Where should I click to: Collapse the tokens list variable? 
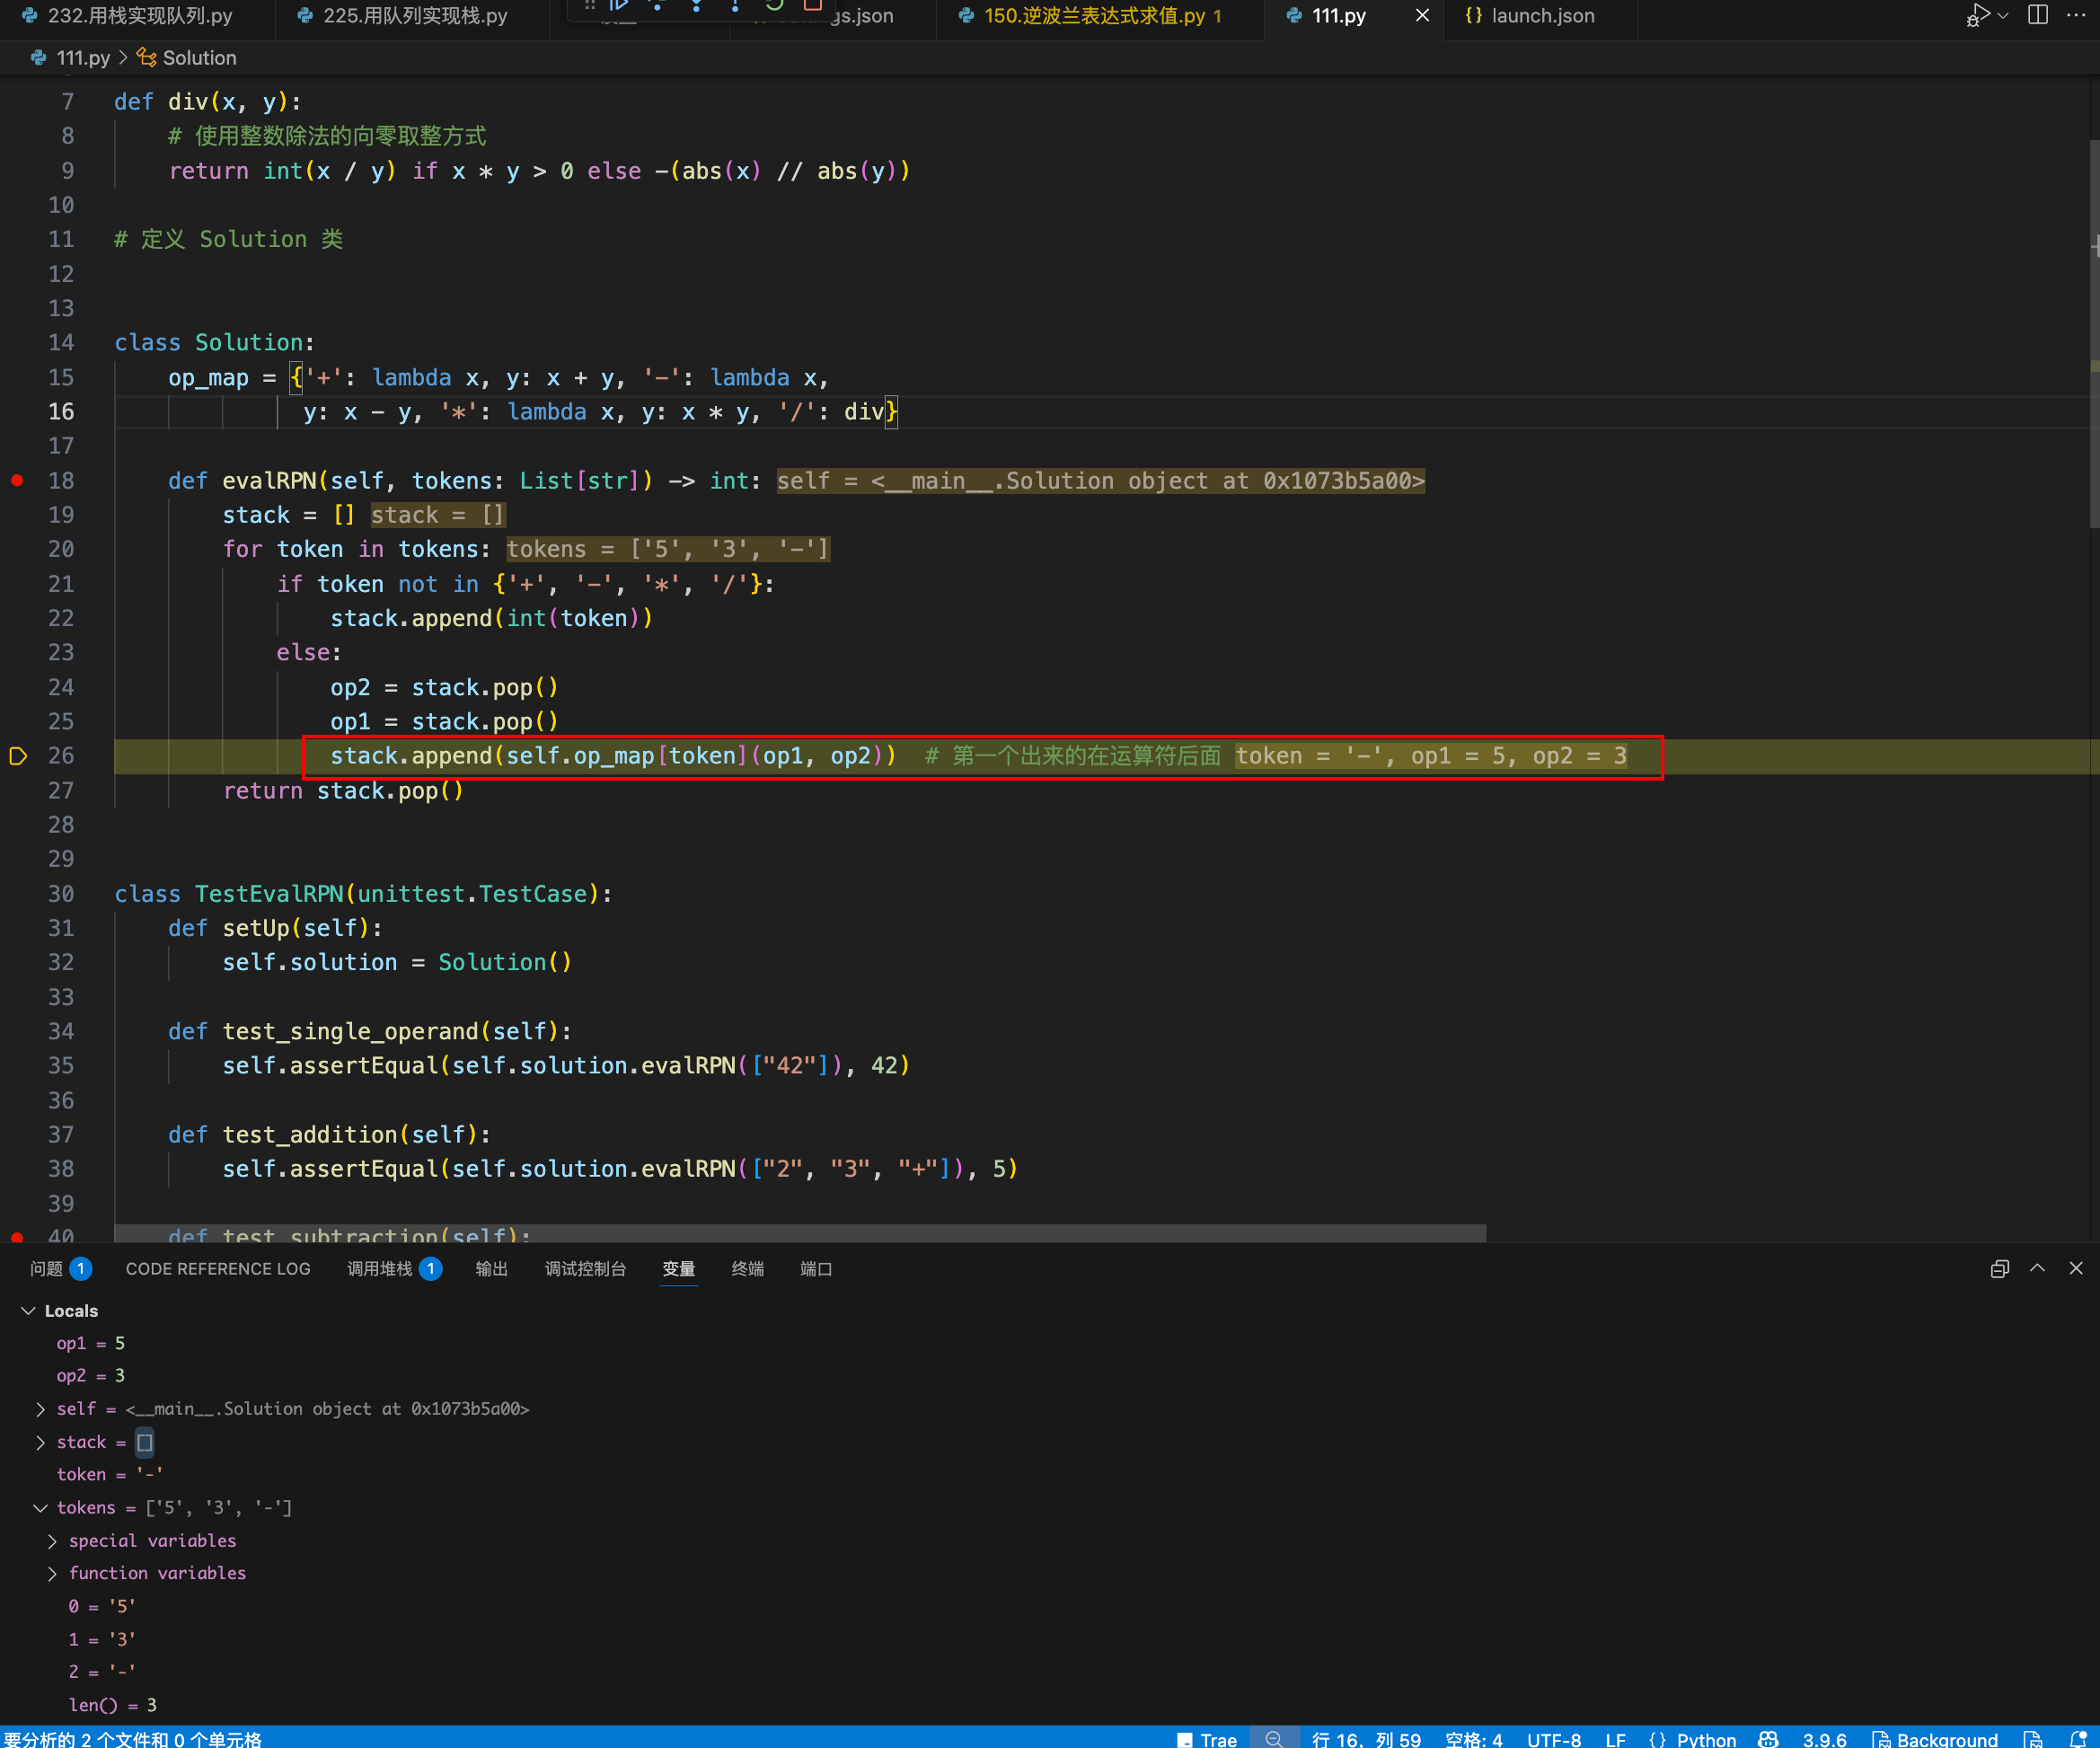[x=40, y=1508]
